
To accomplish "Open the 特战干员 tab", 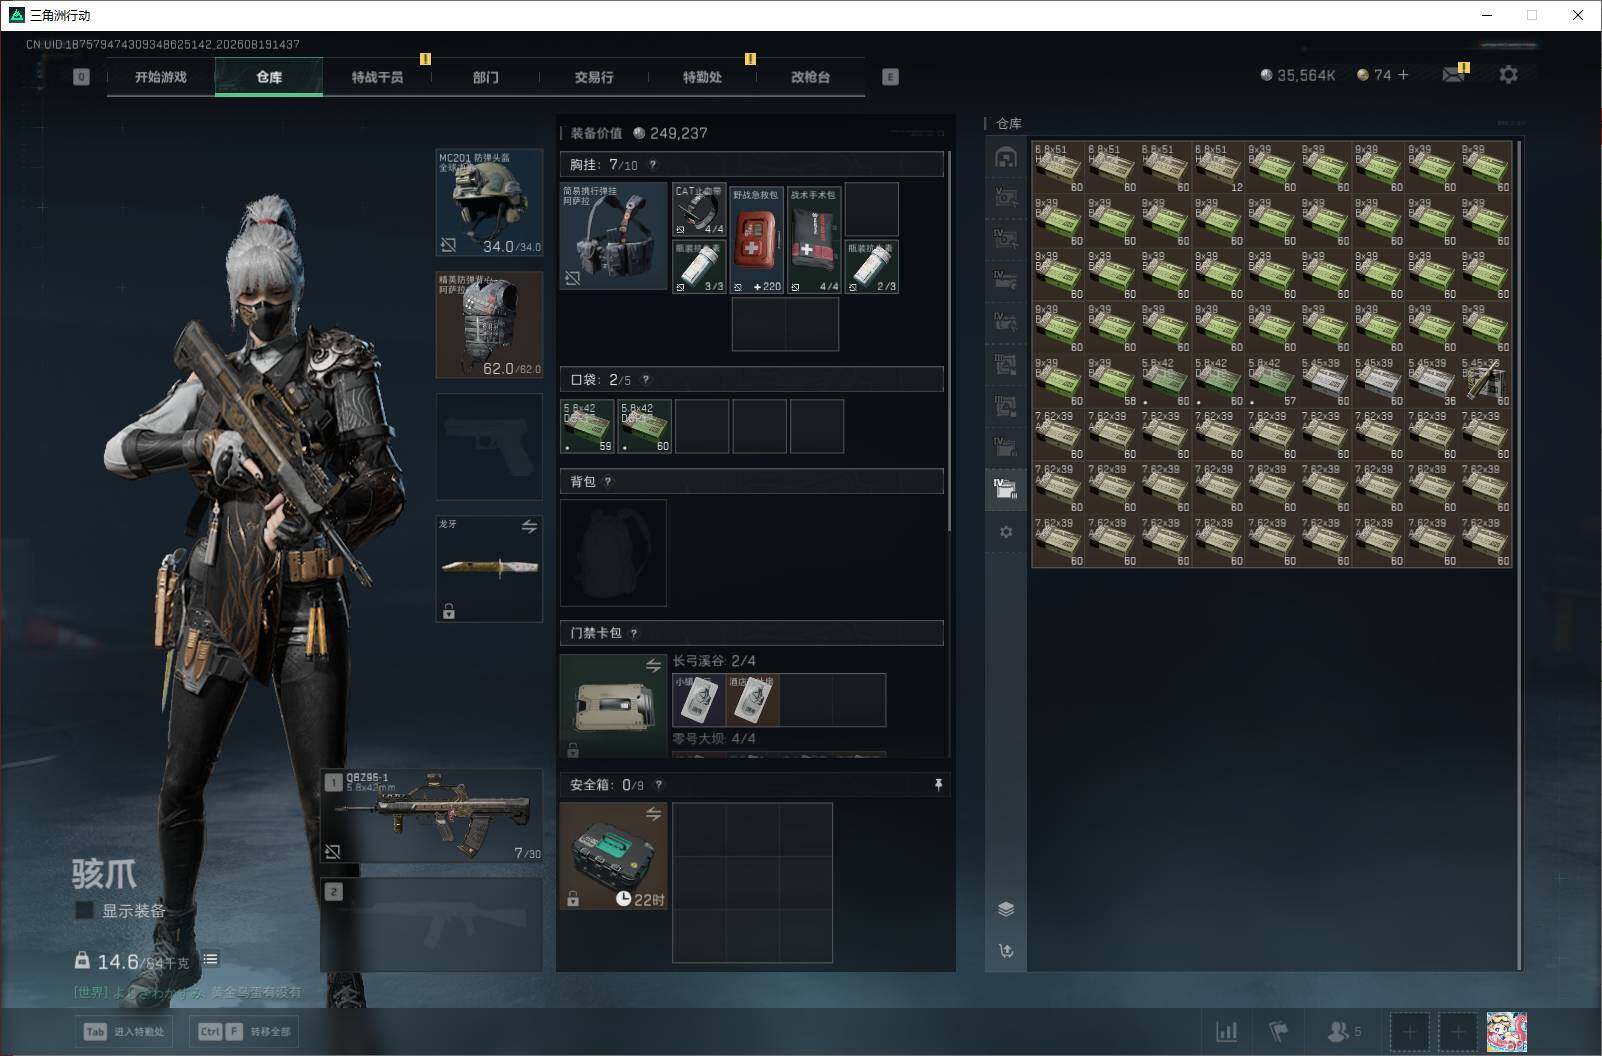I will (x=377, y=77).
